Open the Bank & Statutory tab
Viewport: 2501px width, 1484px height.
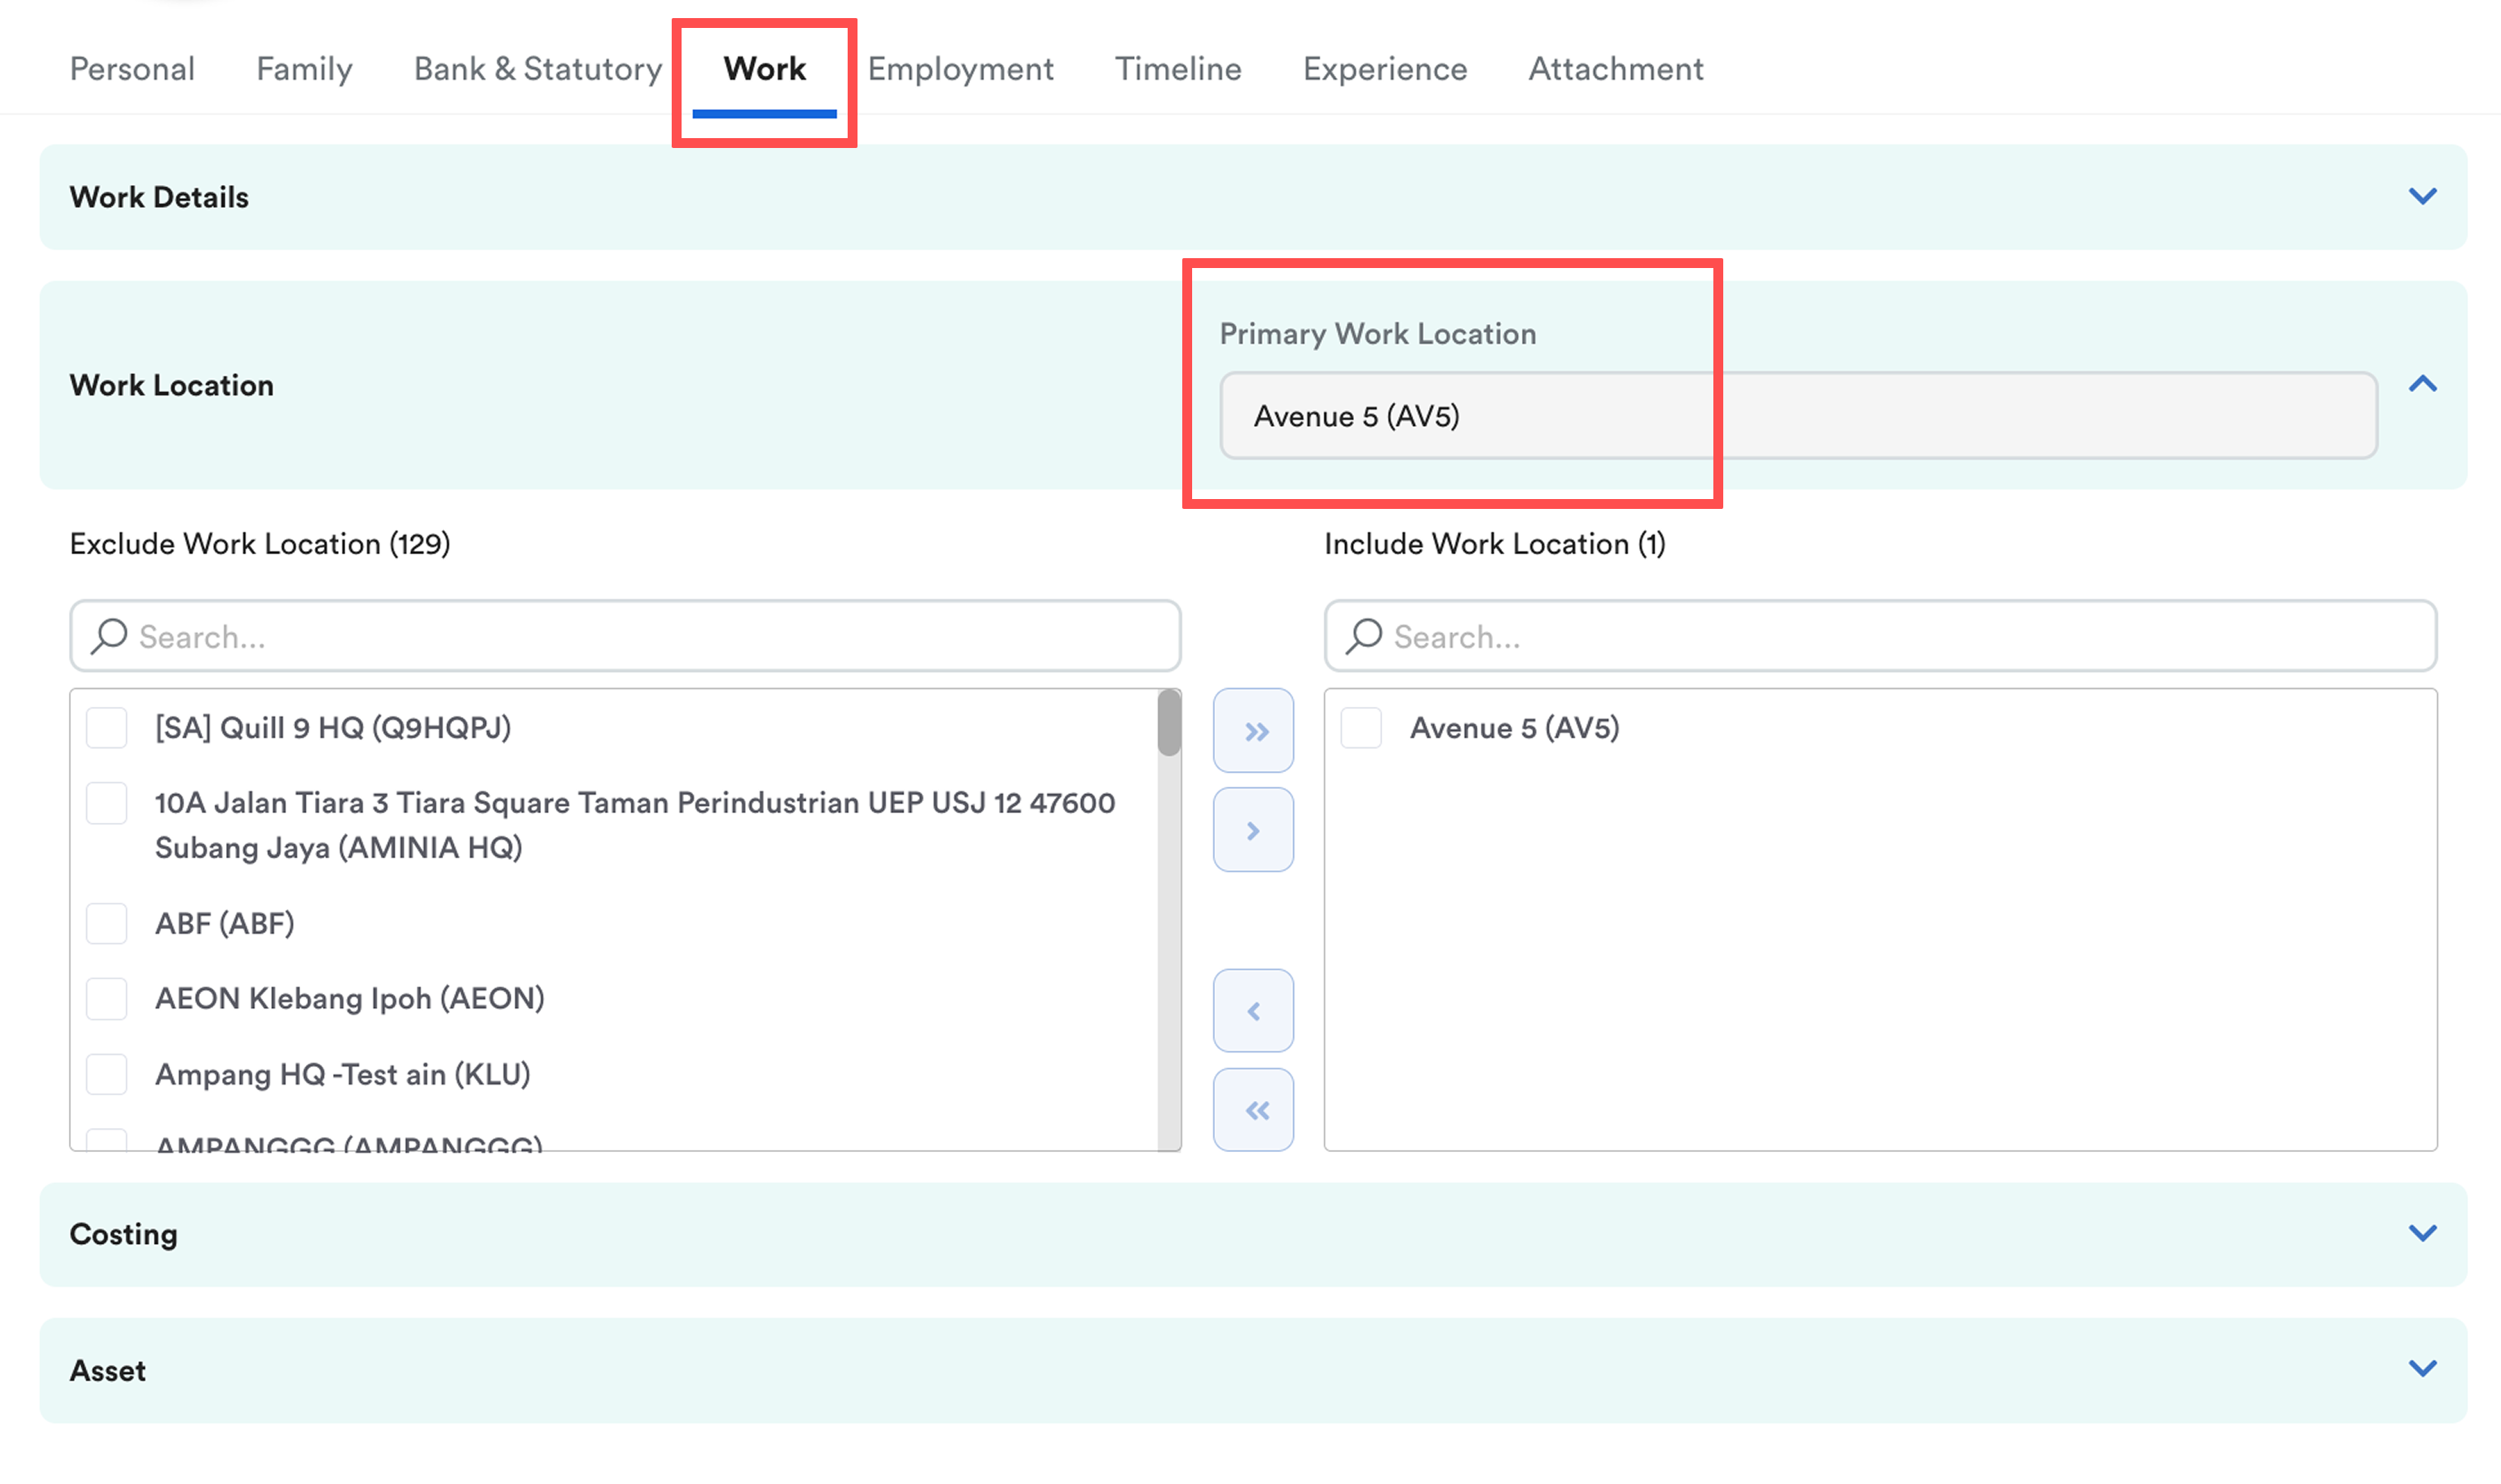point(537,69)
